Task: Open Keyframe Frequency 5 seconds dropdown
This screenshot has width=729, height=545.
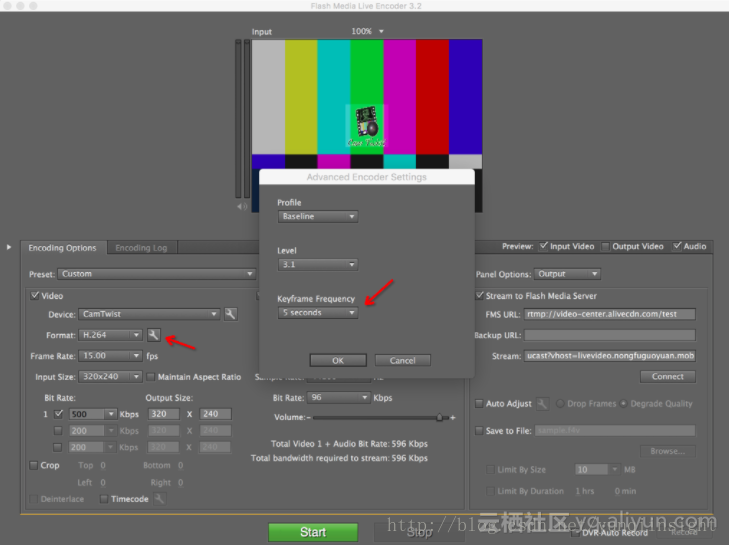Action: click(x=318, y=312)
